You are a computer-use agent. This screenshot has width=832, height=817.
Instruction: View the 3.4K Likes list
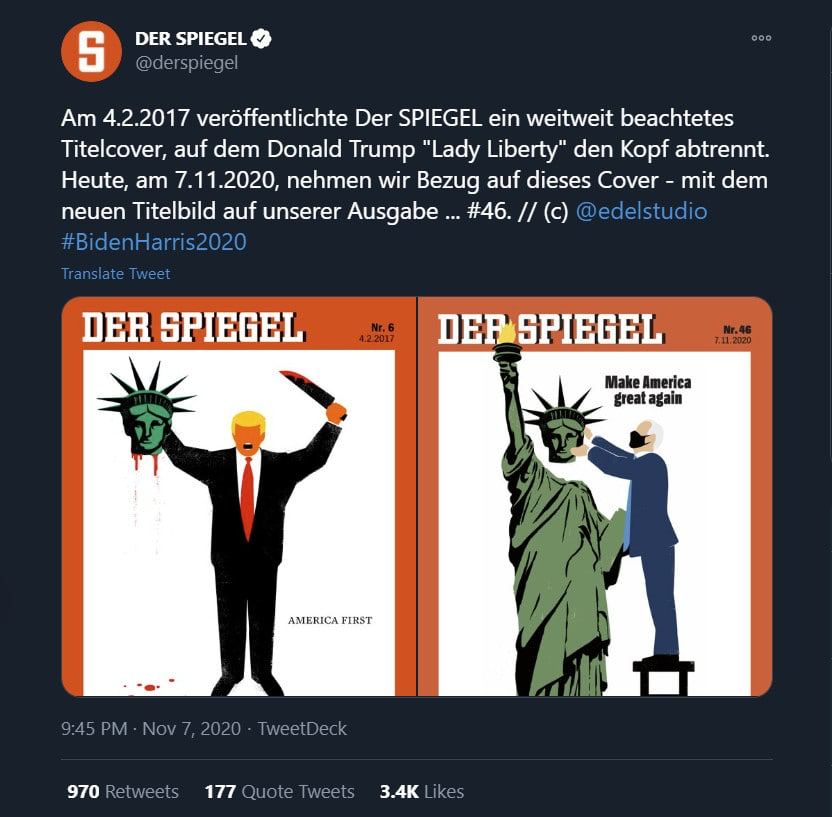[x=422, y=792]
